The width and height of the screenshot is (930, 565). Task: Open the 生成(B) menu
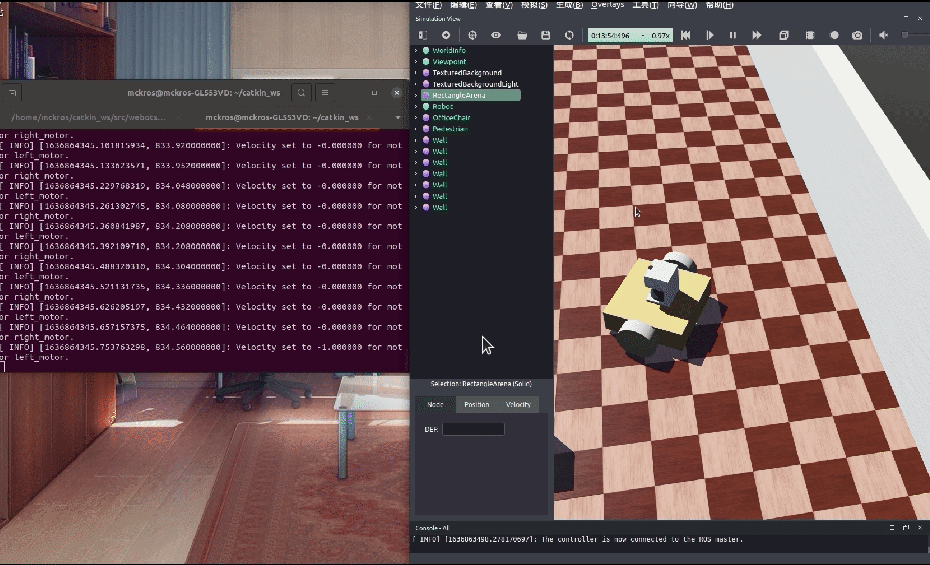coord(569,5)
